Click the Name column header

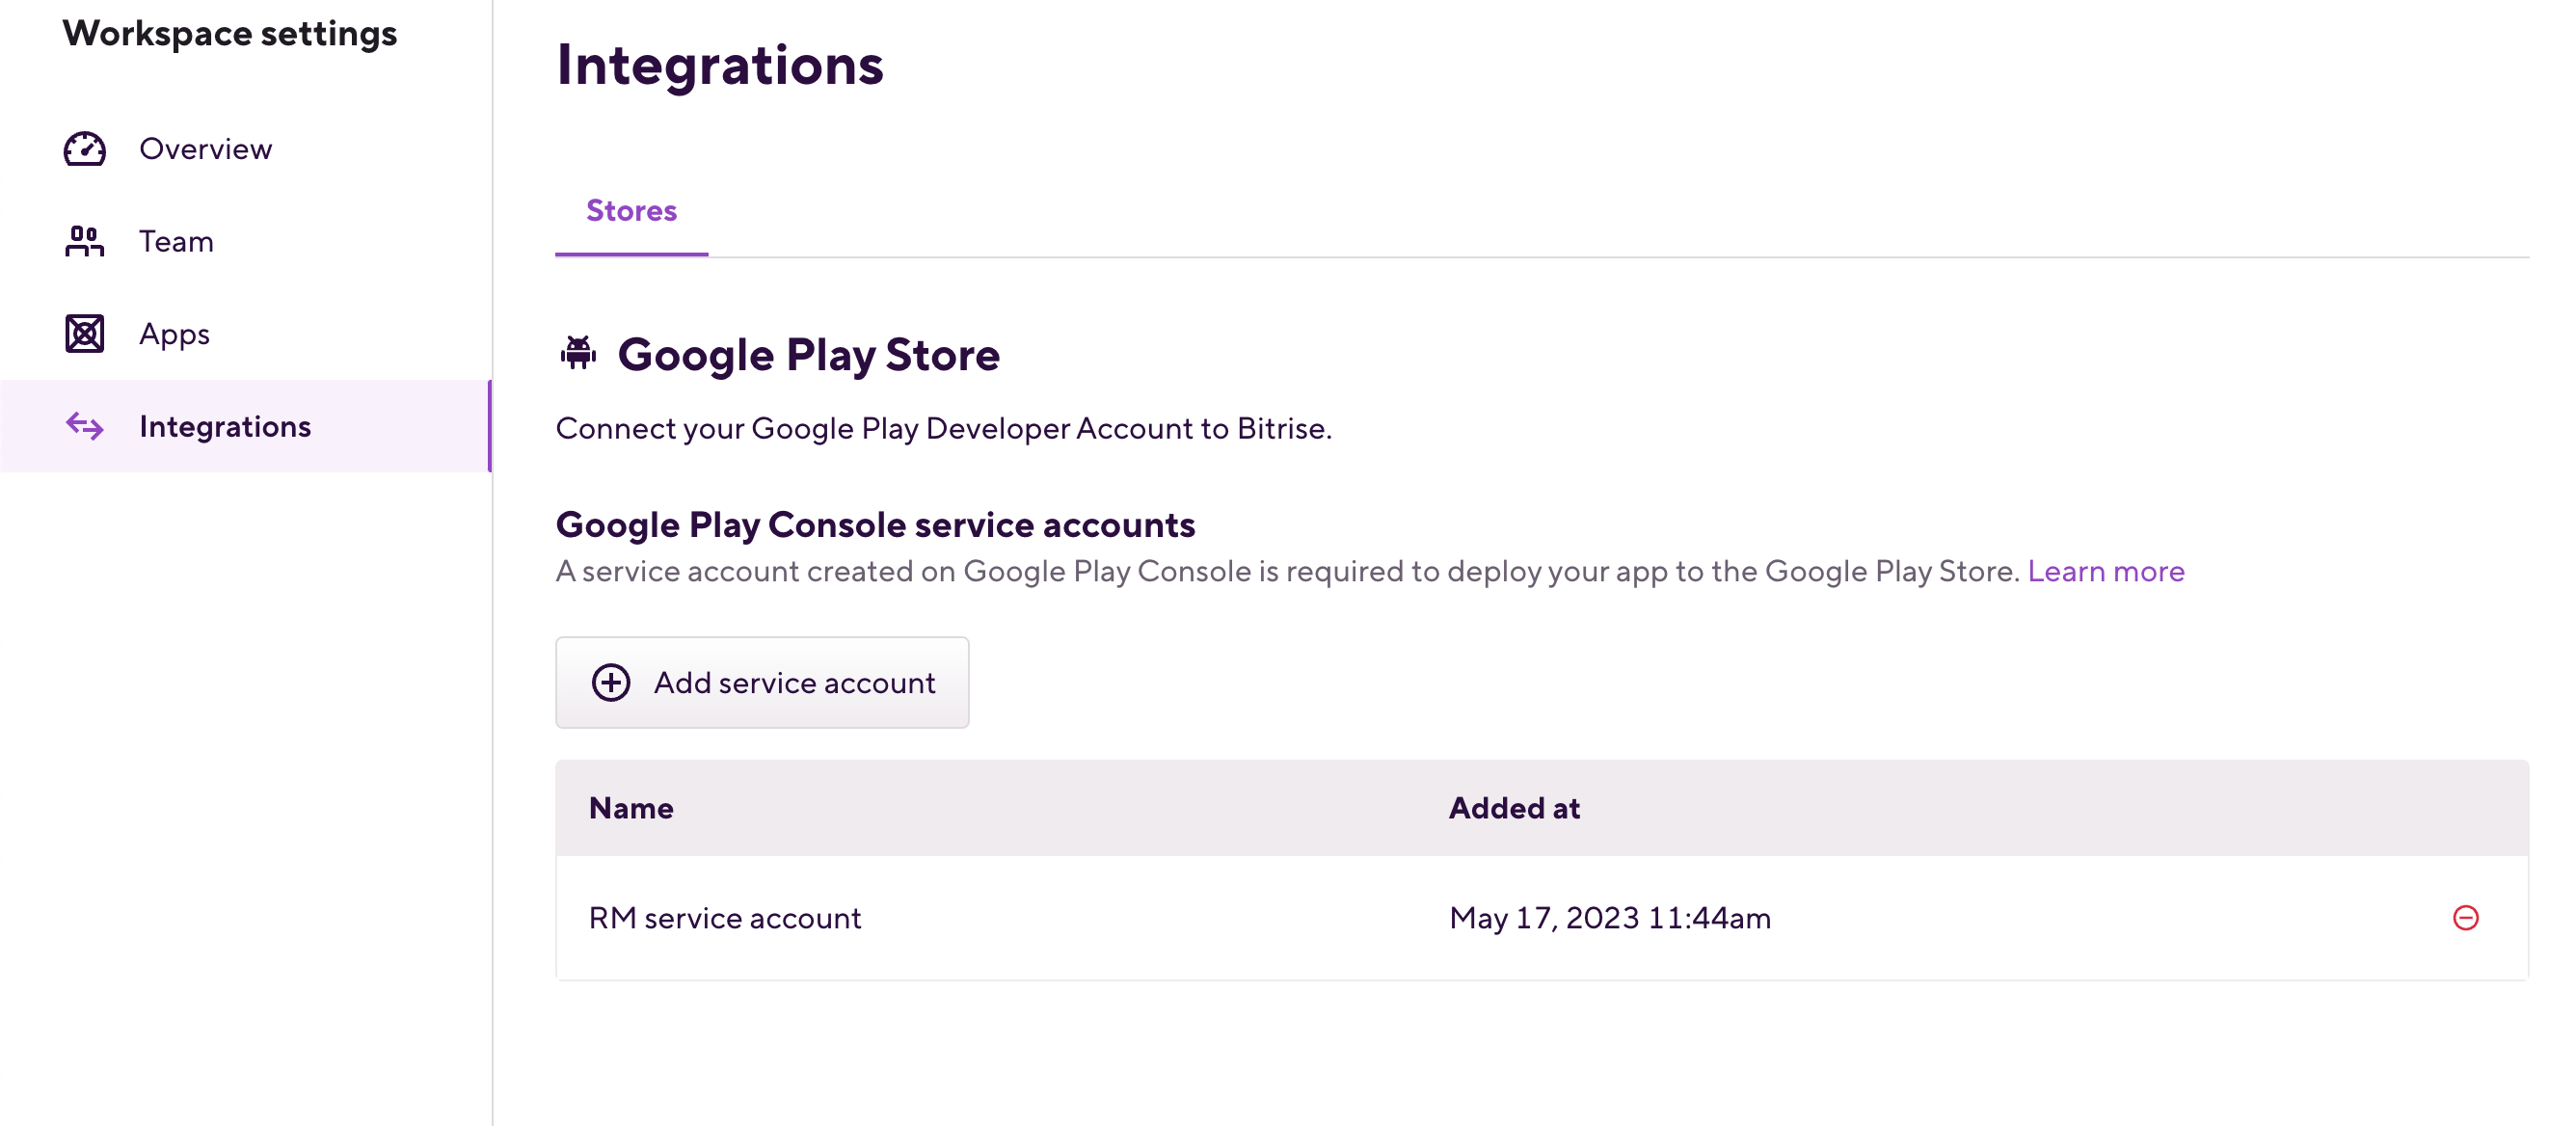tap(631, 807)
